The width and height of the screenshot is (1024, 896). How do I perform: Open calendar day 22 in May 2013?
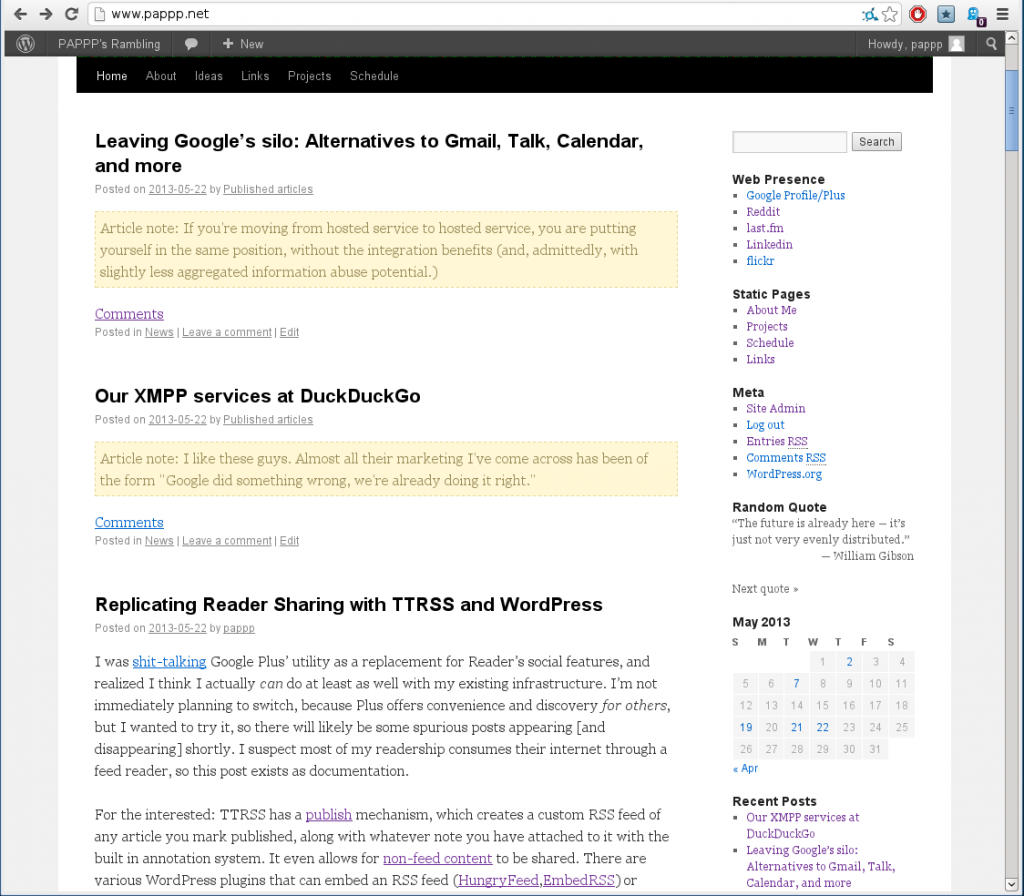(822, 727)
